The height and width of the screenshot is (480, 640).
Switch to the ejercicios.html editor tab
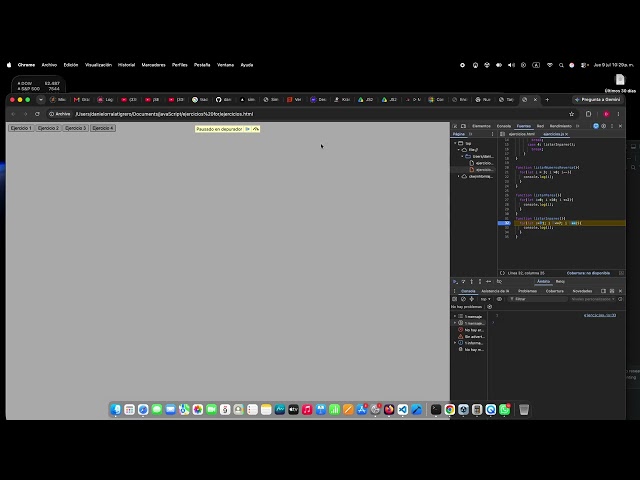522,134
